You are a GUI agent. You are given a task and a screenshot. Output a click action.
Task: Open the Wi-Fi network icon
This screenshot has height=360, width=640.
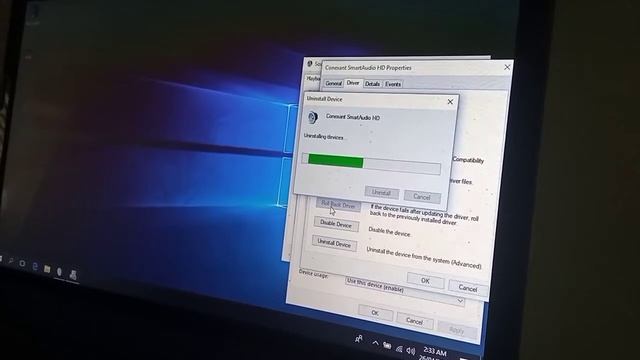click(399, 349)
